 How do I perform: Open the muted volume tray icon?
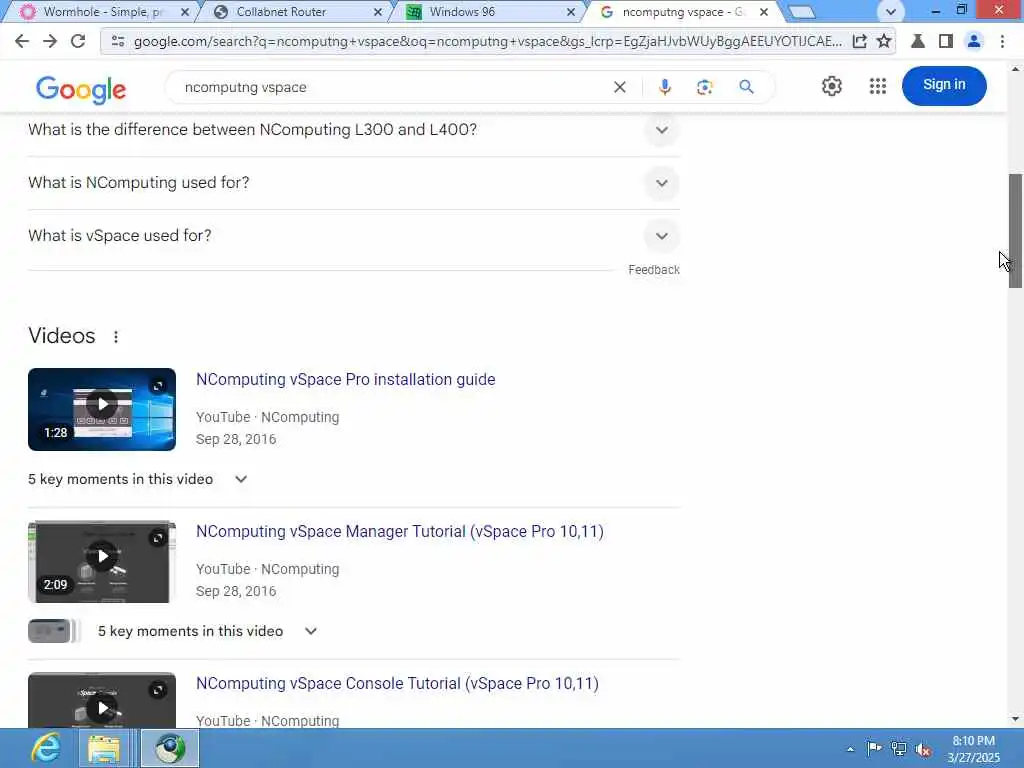coord(923,749)
